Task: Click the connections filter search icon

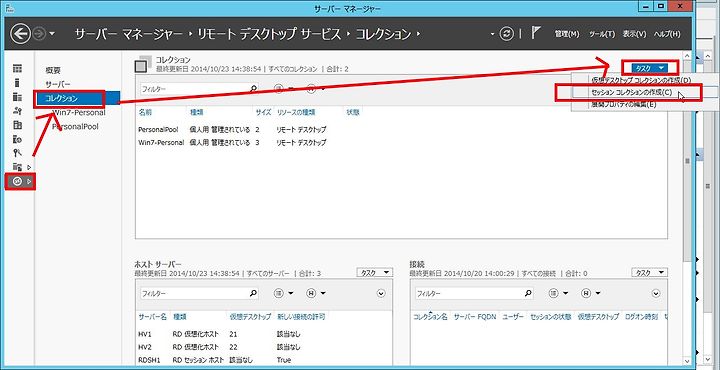Action: (529, 293)
